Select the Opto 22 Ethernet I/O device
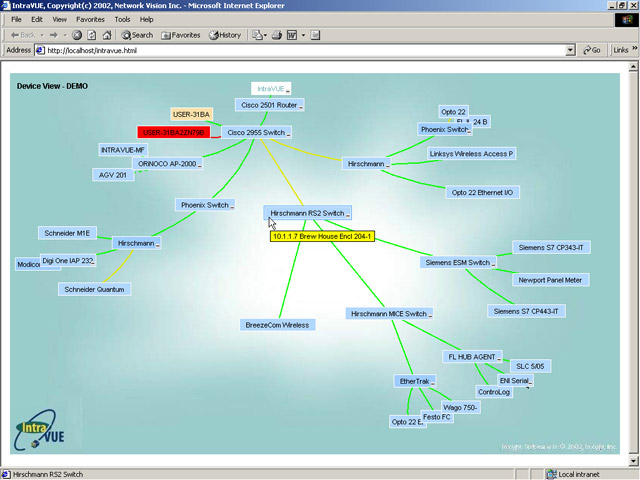The height and width of the screenshot is (480, 640). [x=482, y=193]
